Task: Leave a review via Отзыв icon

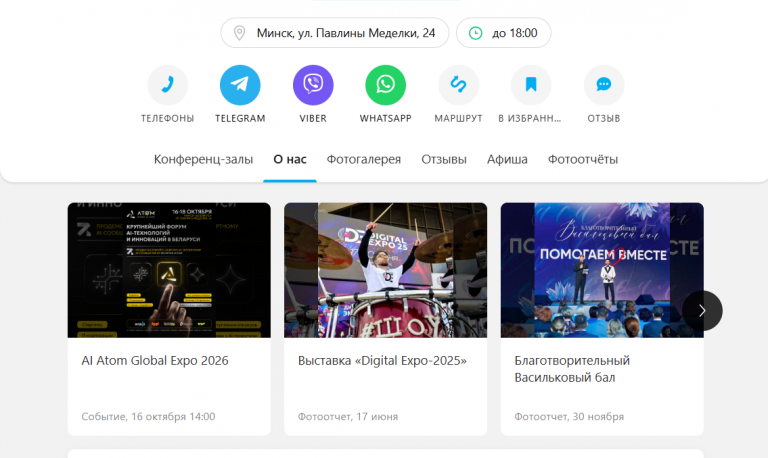Action: pos(604,85)
